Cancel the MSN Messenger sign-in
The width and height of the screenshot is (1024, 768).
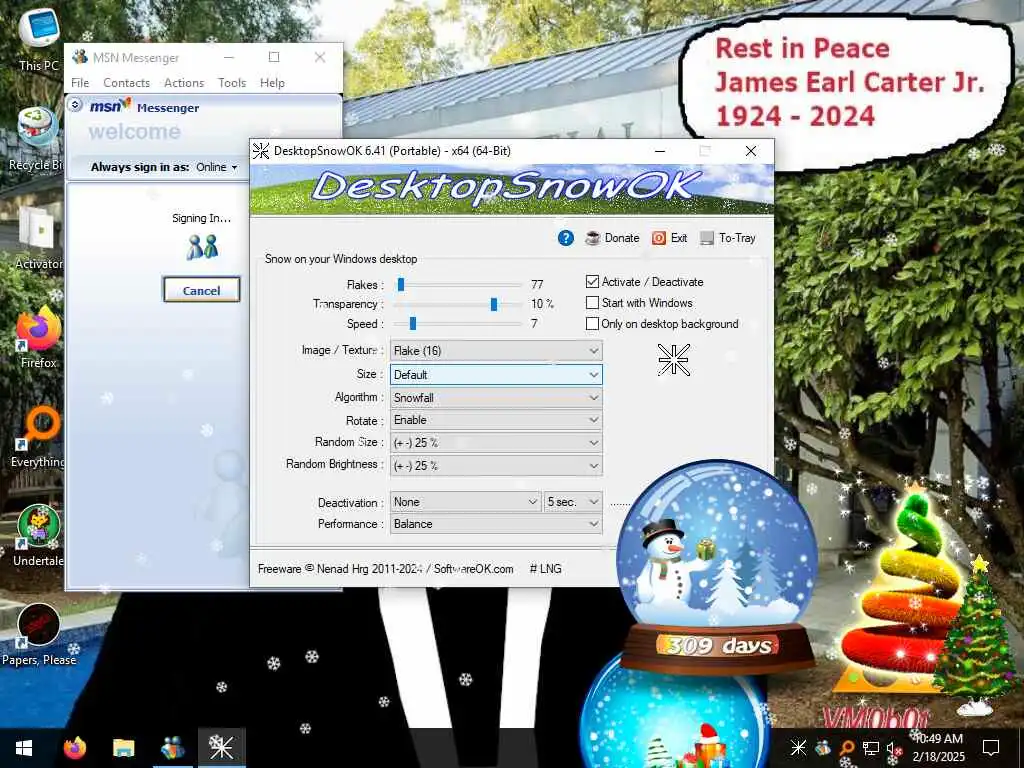[201, 290]
